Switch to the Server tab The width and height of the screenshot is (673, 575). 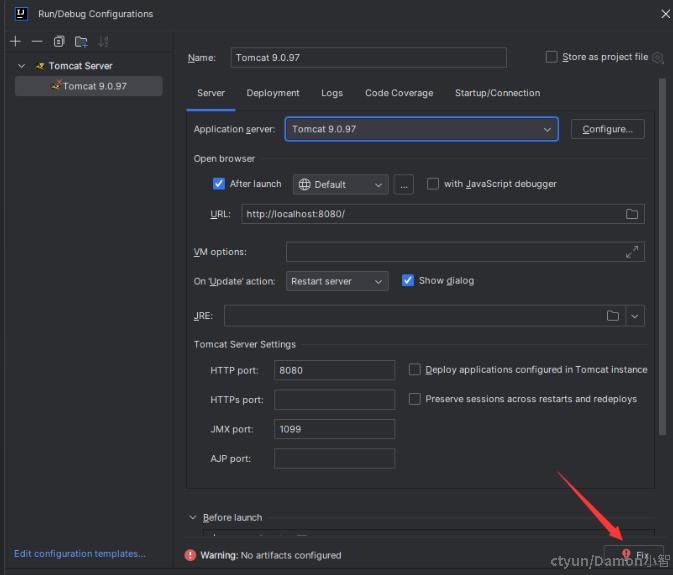coord(211,93)
